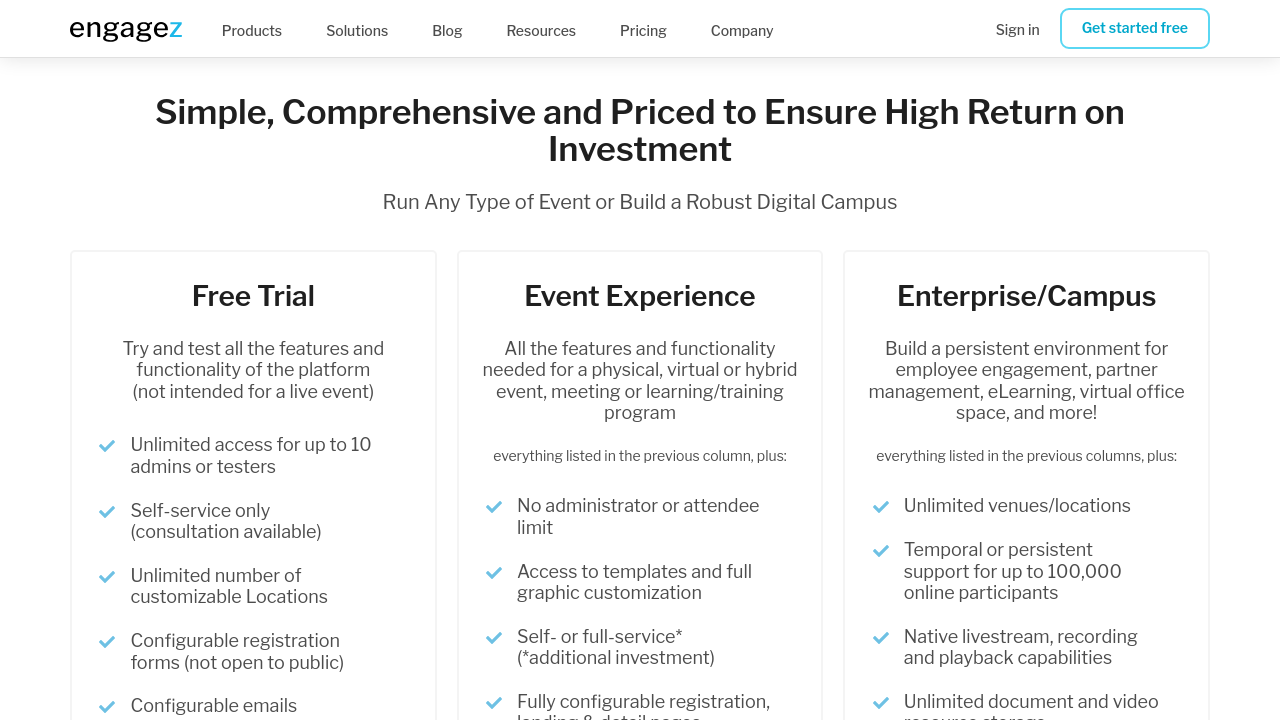This screenshot has width=1280, height=720.
Task: Go to the Blog page
Action: 447,31
